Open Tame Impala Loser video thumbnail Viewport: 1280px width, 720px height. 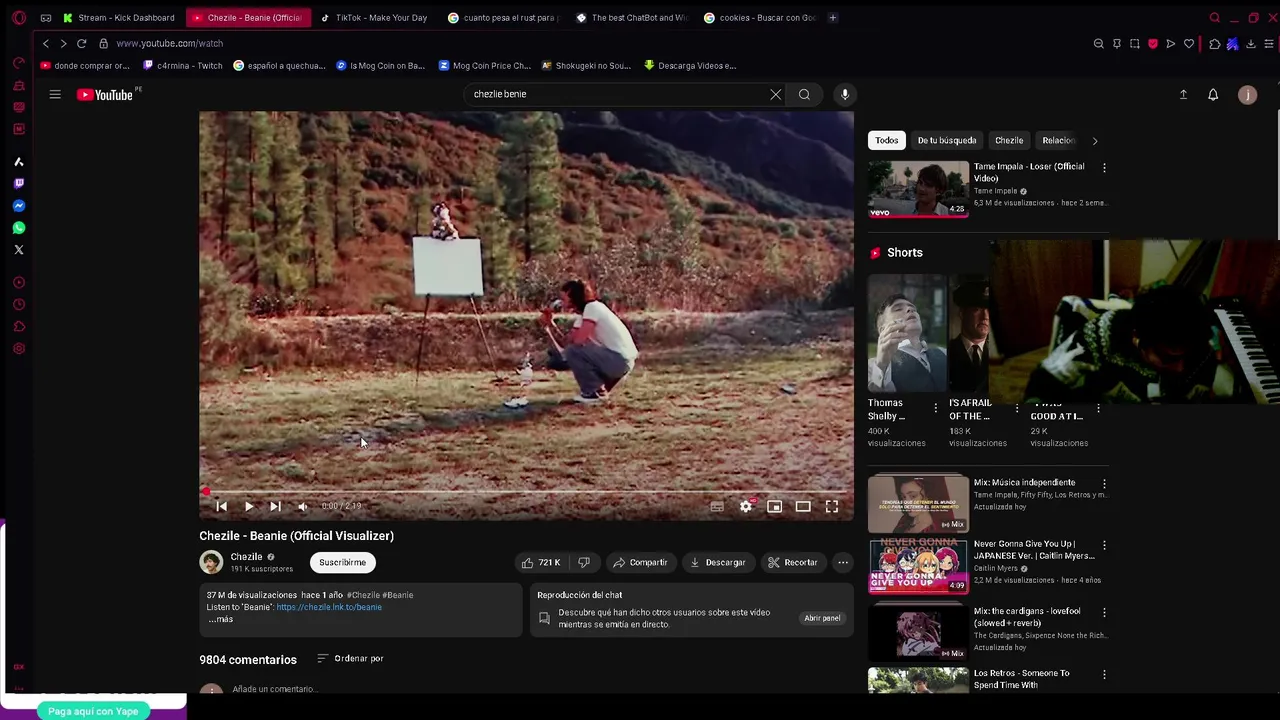918,188
